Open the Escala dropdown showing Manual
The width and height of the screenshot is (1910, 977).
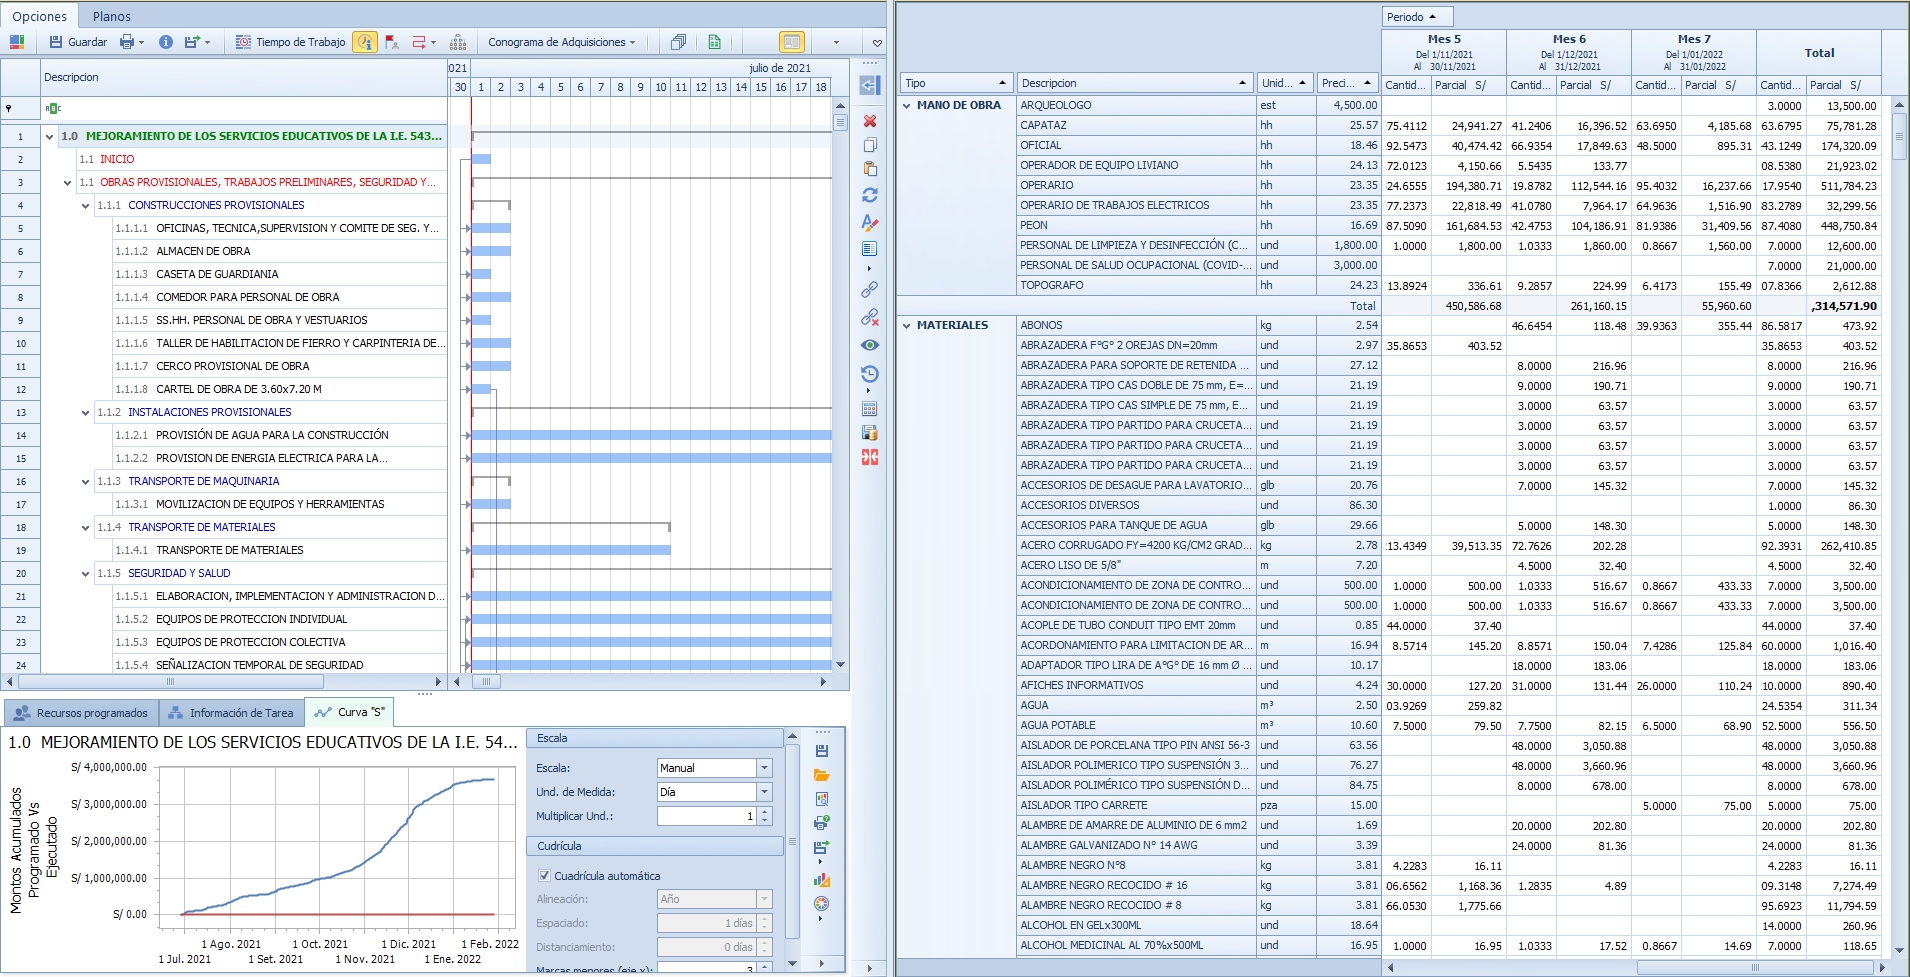point(764,768)
